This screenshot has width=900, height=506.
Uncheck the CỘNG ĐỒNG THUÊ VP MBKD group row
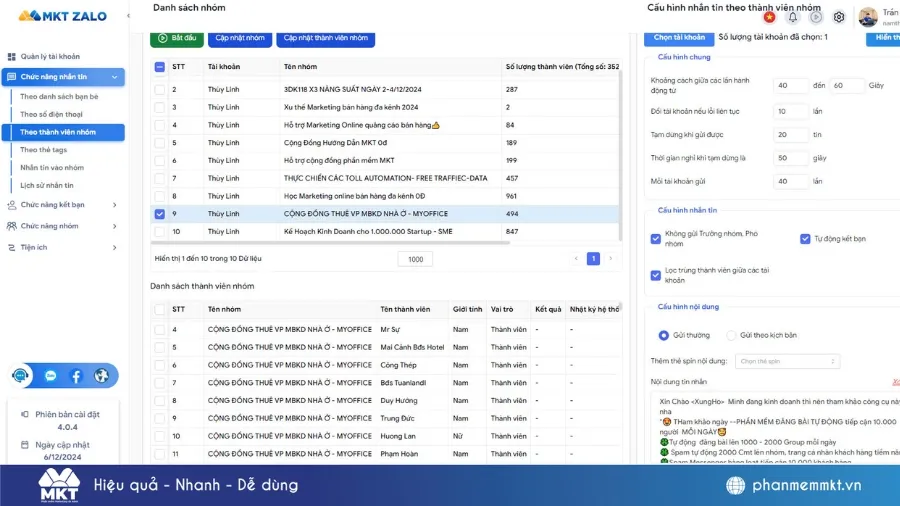160,214
